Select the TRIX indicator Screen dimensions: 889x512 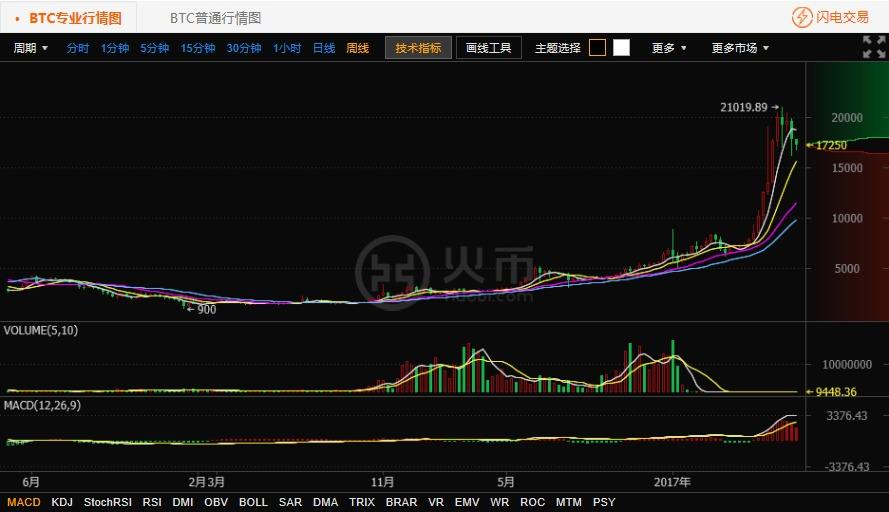point(362,502)
